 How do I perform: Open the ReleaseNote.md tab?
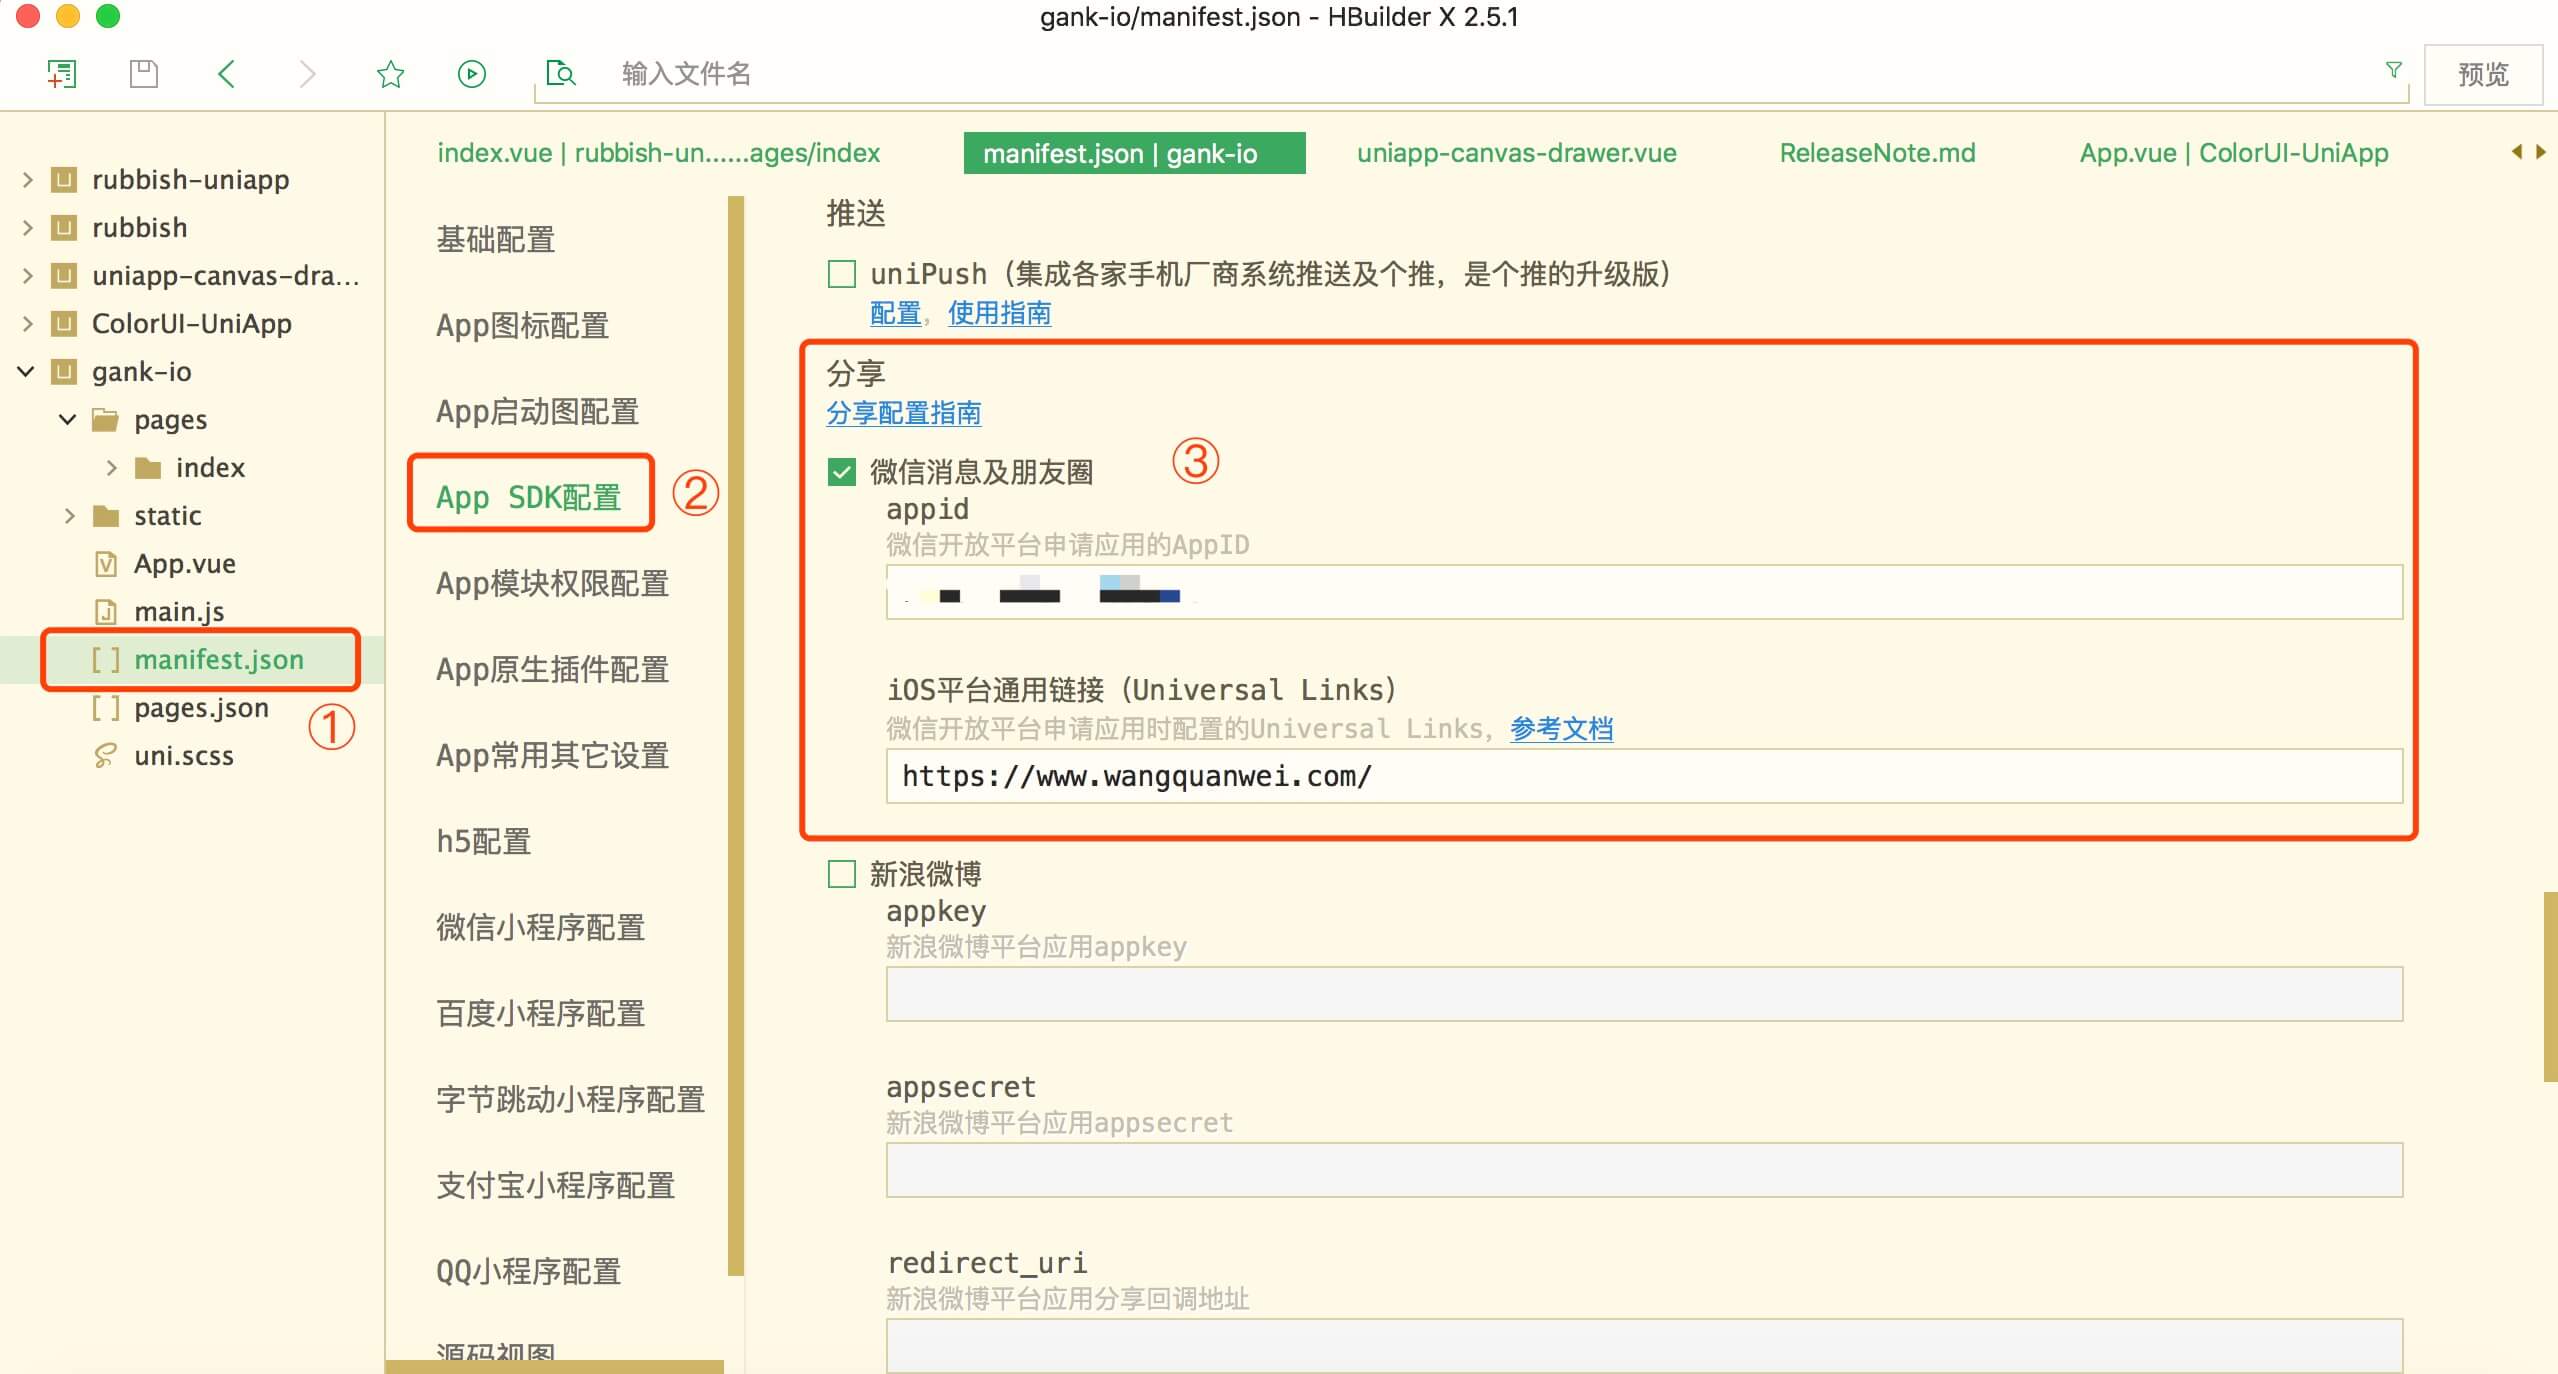pyautogui.click(x=1877, y=153)
